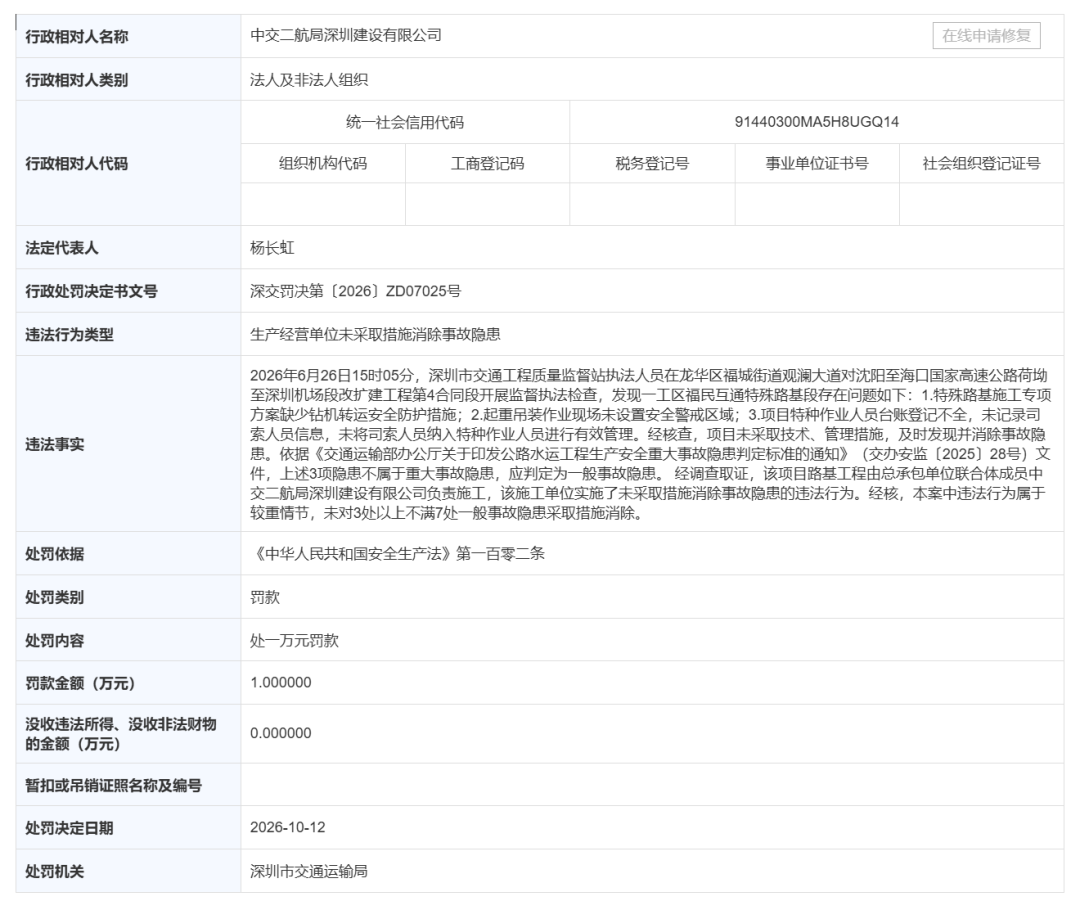Click the 税务登记号 column header
1080x901 pixels.
(652, 163)
